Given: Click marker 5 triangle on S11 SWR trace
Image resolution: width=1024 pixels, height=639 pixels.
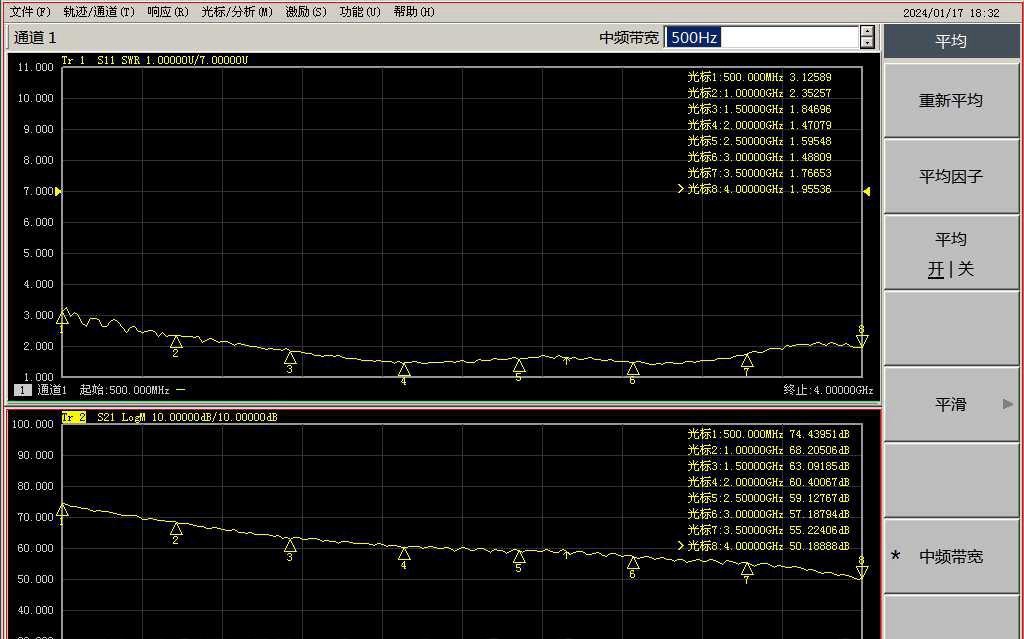Looking at the screenshot, I should click(519, 365).
